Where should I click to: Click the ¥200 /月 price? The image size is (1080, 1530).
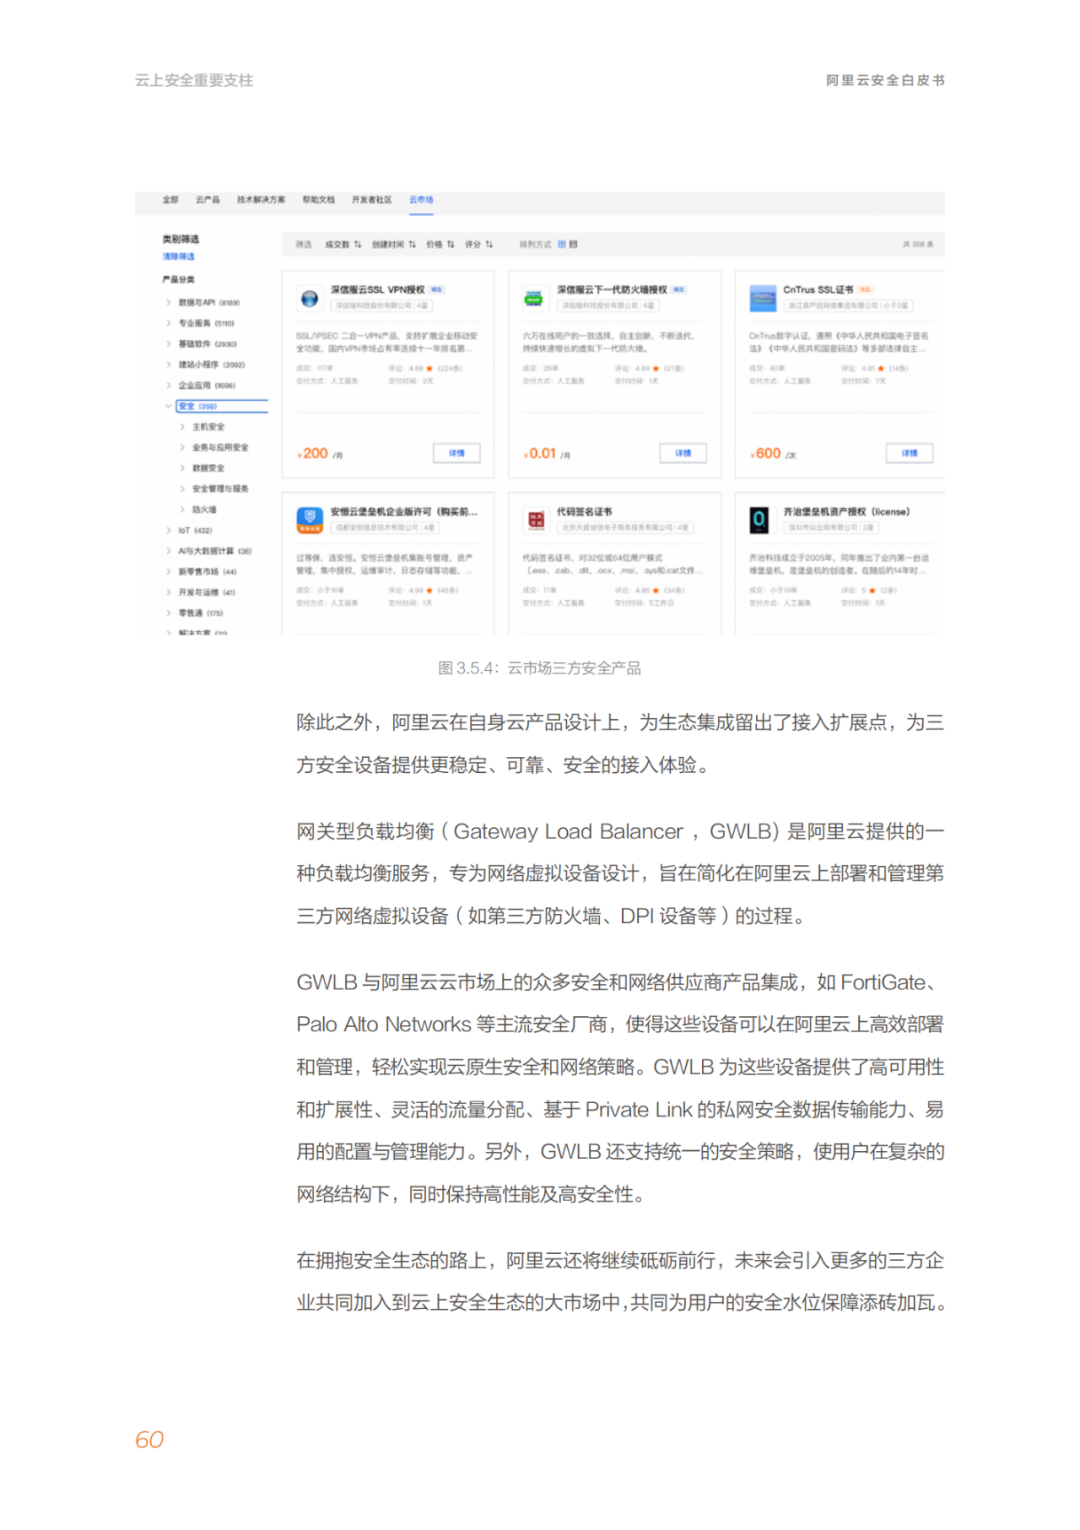[320, 454]
